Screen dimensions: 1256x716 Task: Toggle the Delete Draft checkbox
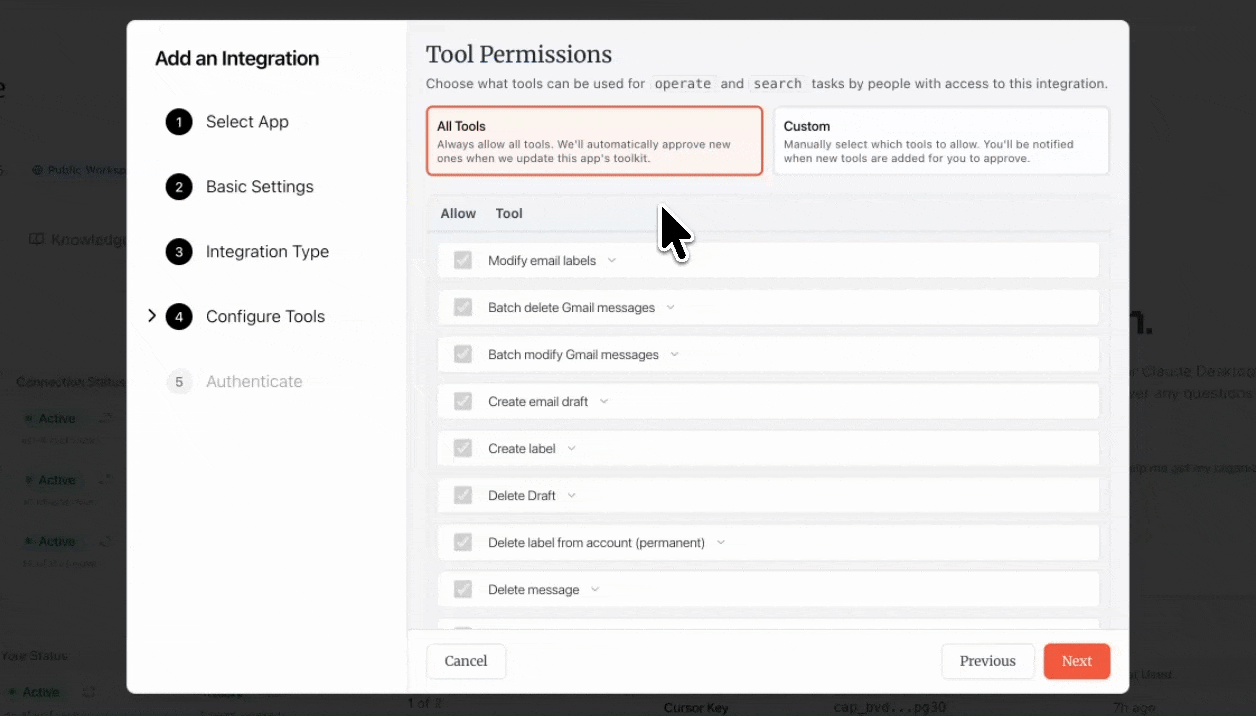tap(463, 496)
